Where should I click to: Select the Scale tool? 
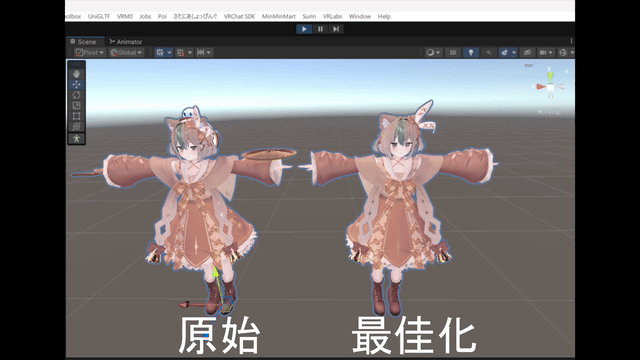point(76,106)
